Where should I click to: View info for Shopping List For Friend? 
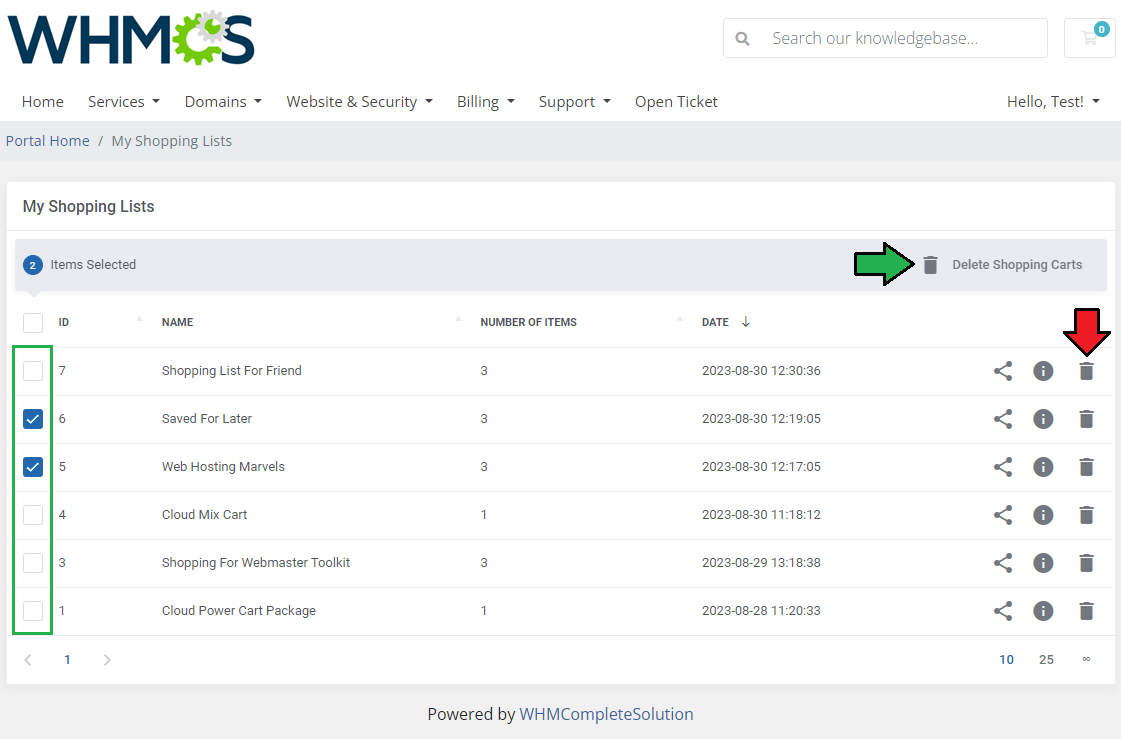1043,371
